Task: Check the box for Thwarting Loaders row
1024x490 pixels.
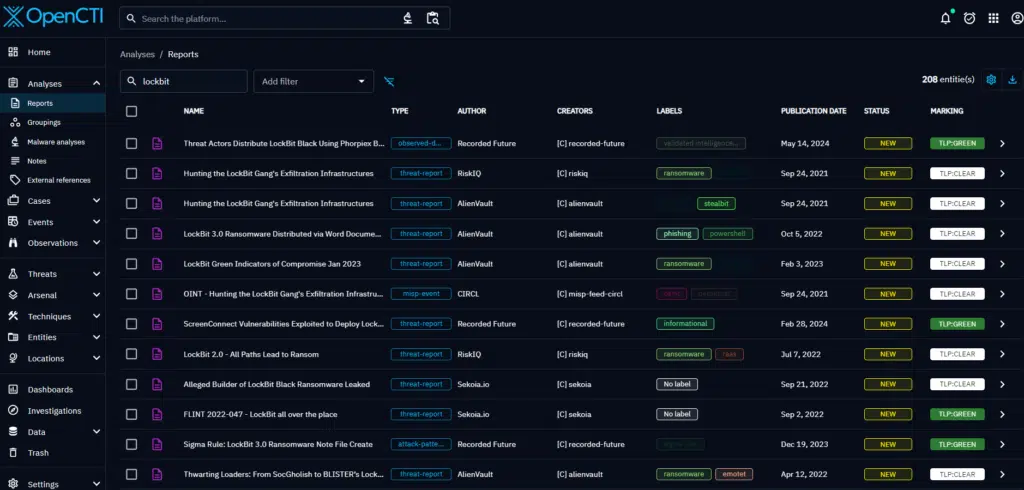Action: 131,474
